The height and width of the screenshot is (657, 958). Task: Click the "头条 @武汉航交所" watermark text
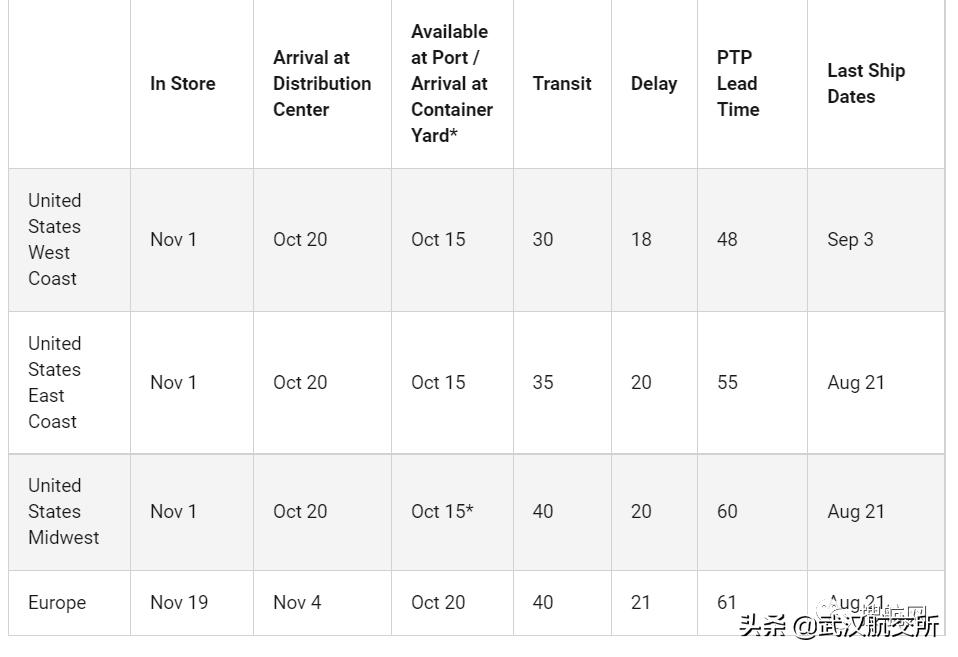[x=839, y=627]
